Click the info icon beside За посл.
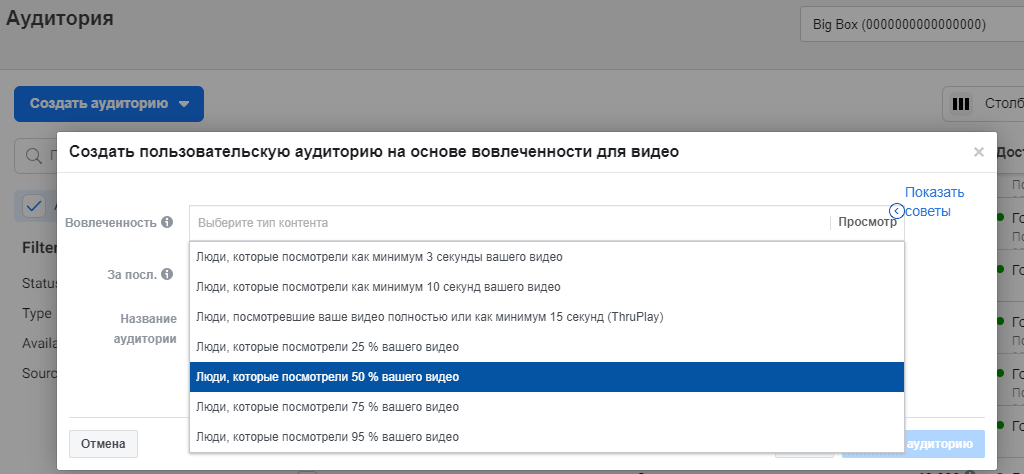 coord(167,274)
